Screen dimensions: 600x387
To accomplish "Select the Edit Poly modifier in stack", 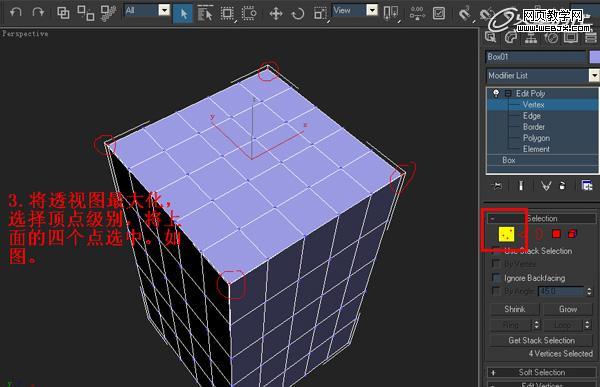I will (530, 93).
